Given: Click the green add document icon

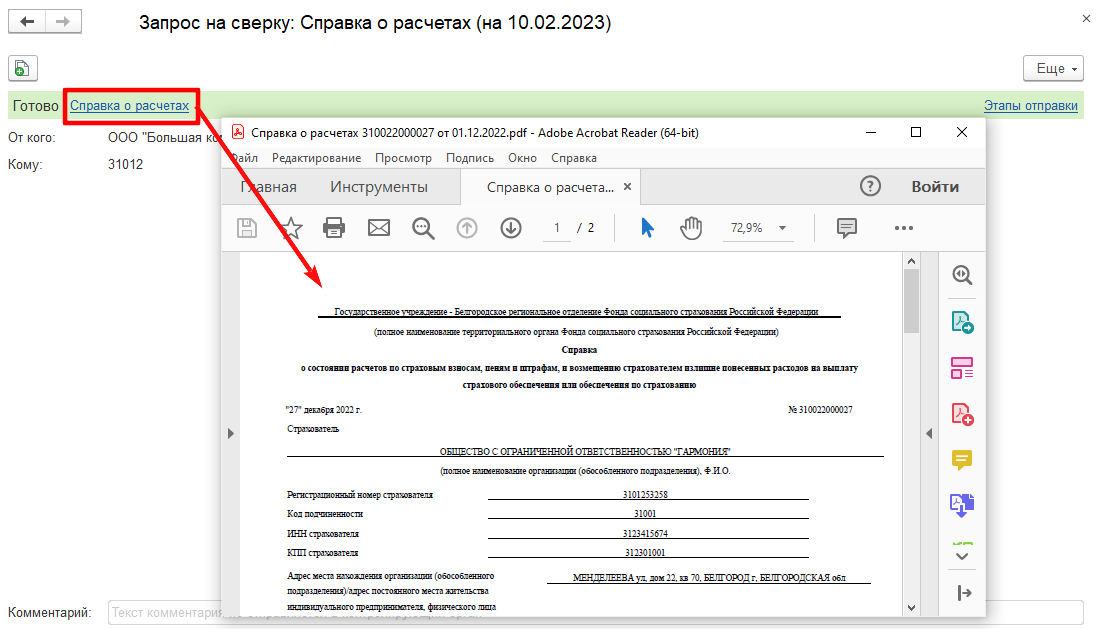Looking at the screenshot, I should [22, 69].
